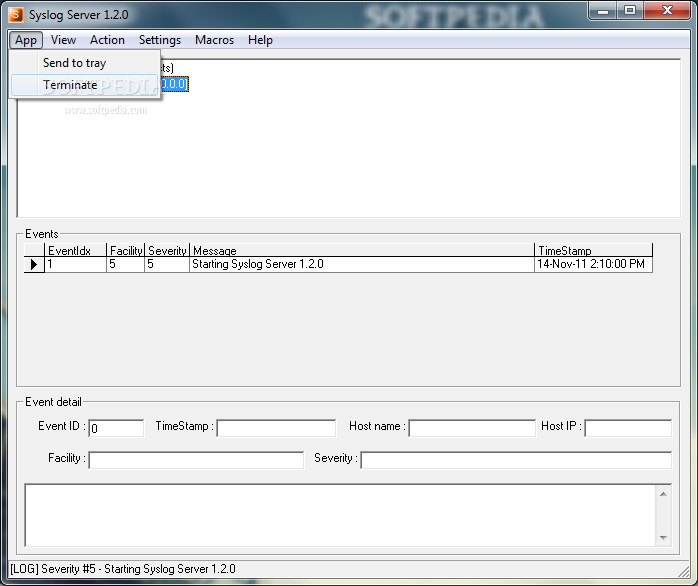The image size is (698, 586).
Task: Click the Facility field in Event detail
Action: pos(196,460)
